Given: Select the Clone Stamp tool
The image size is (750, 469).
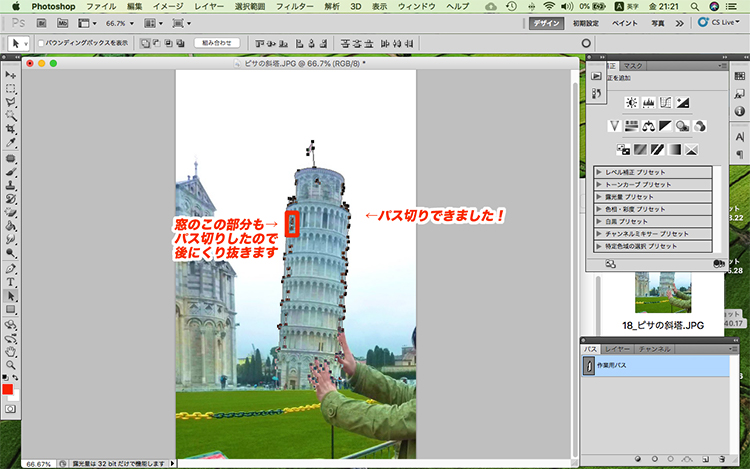Looking at the screenshot, I should coord(11,185).
